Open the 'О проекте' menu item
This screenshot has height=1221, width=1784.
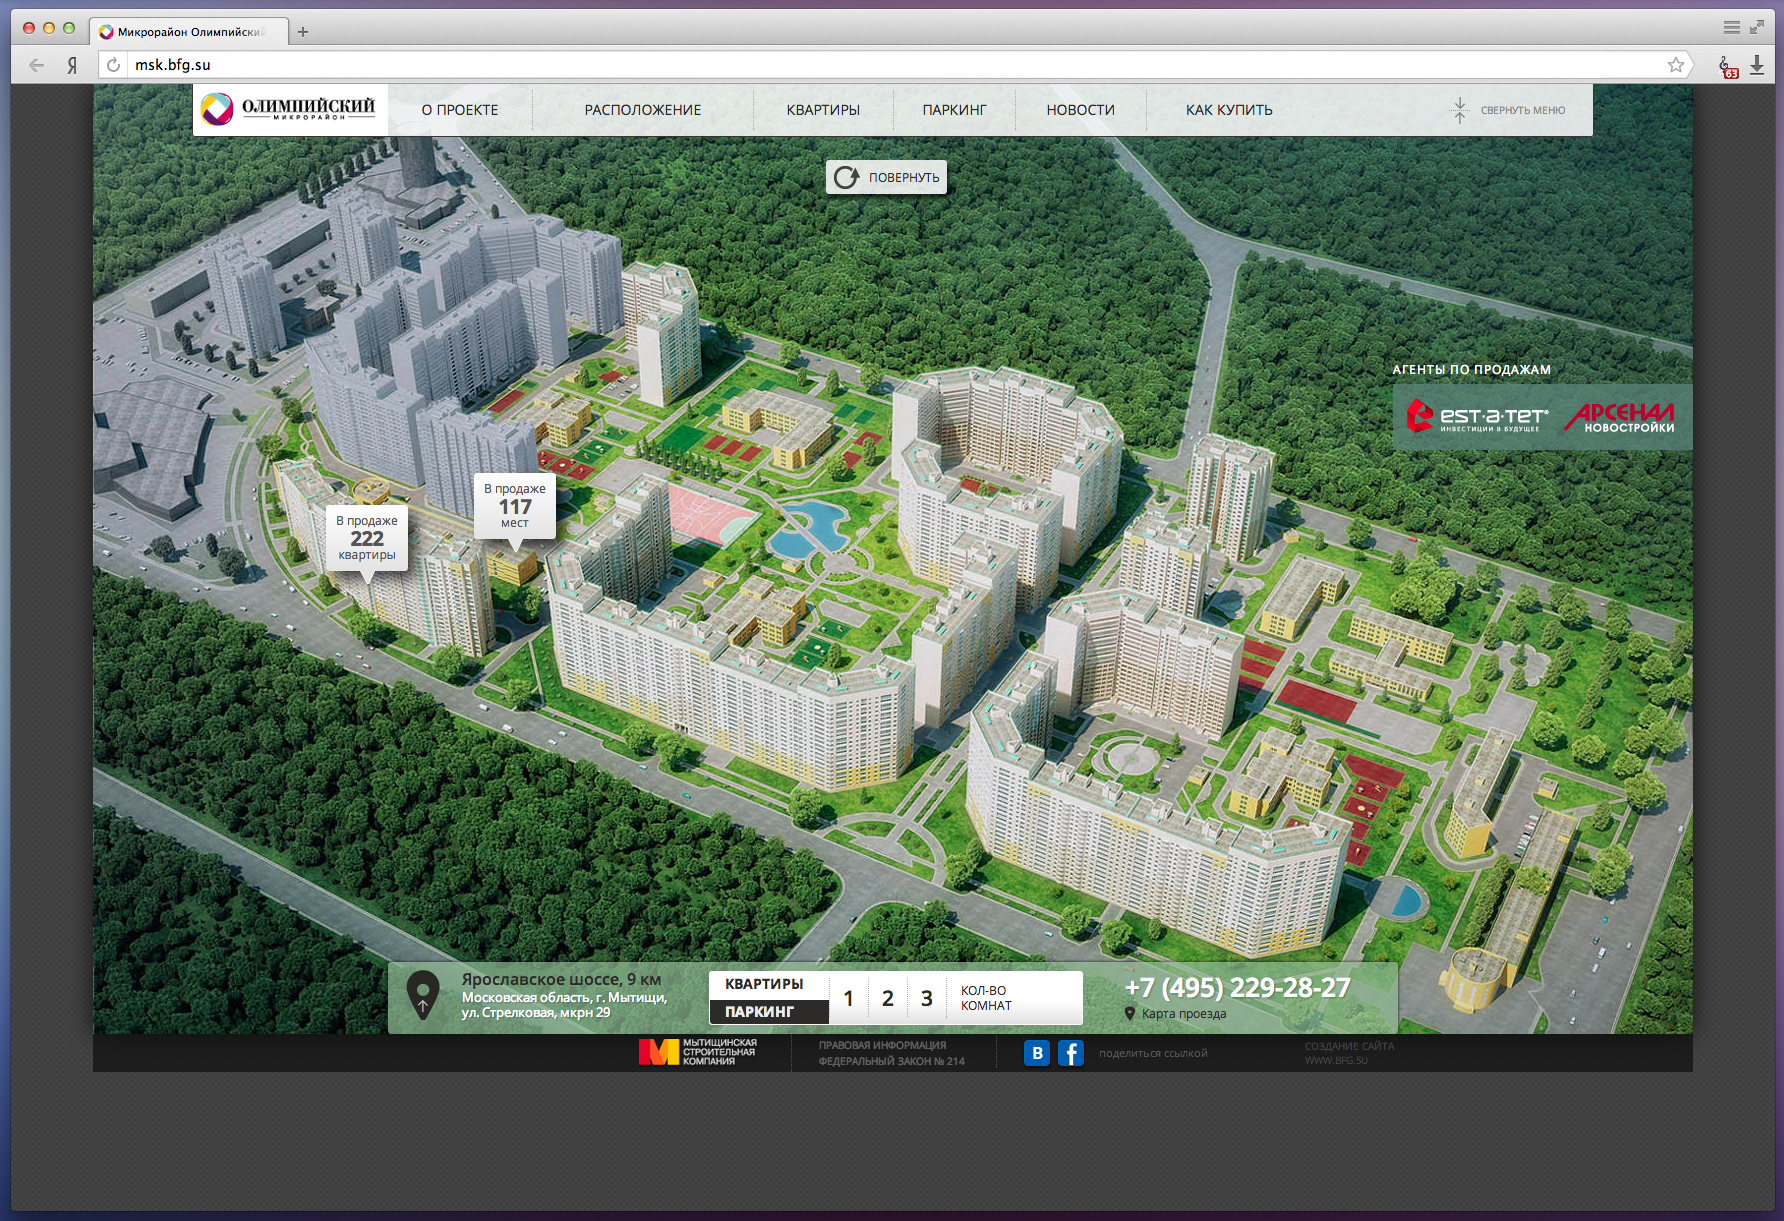coord(459,110)
